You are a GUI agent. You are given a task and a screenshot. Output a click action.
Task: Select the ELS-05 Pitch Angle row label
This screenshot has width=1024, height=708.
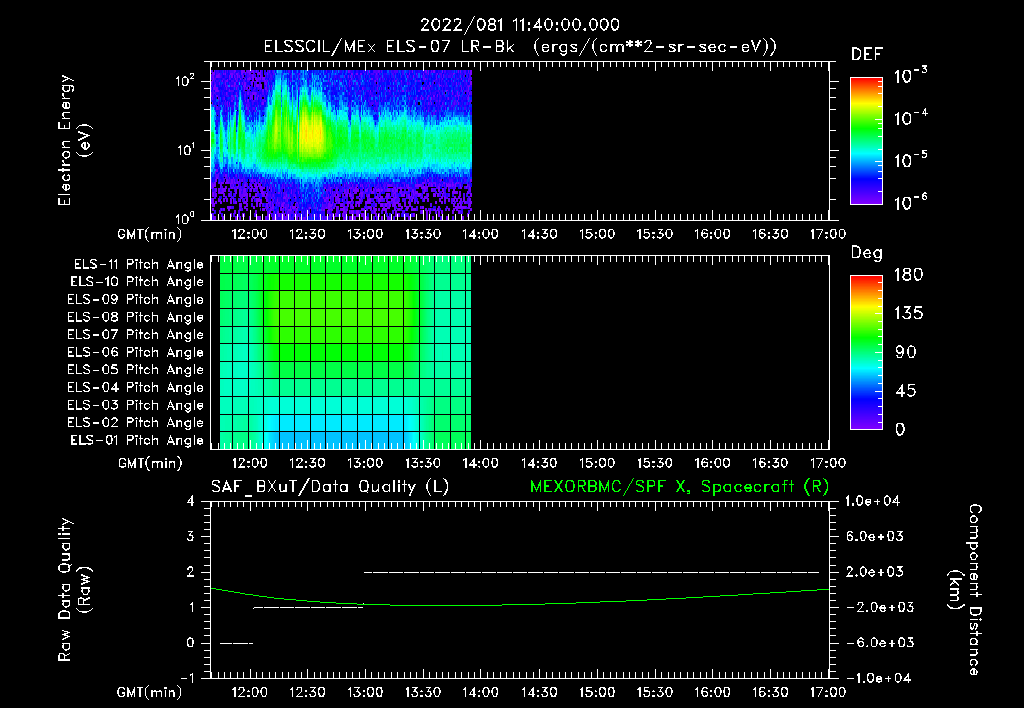pos(136,370)
